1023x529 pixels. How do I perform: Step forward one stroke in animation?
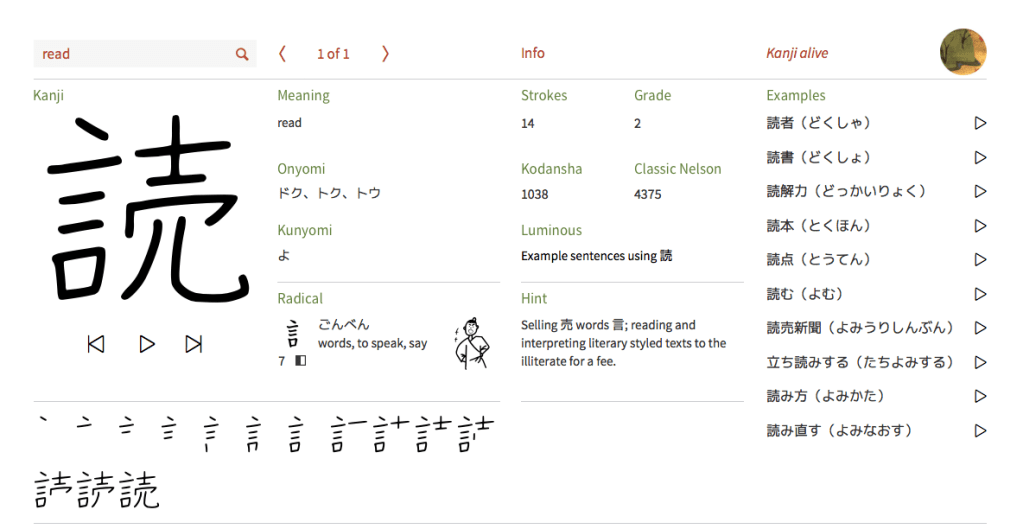[x=194, y=344]
